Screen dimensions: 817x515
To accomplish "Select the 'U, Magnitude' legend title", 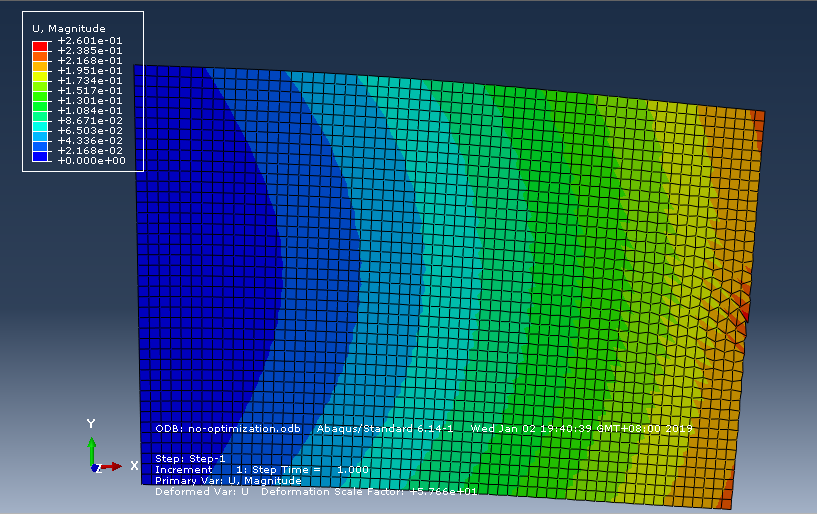I will pyautogui.click(x=69, y=29).
